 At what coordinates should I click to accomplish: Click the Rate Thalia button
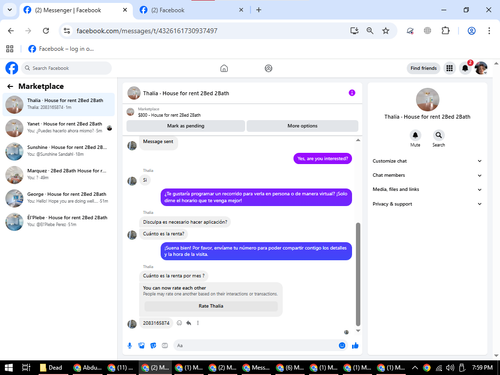point(211,306)
